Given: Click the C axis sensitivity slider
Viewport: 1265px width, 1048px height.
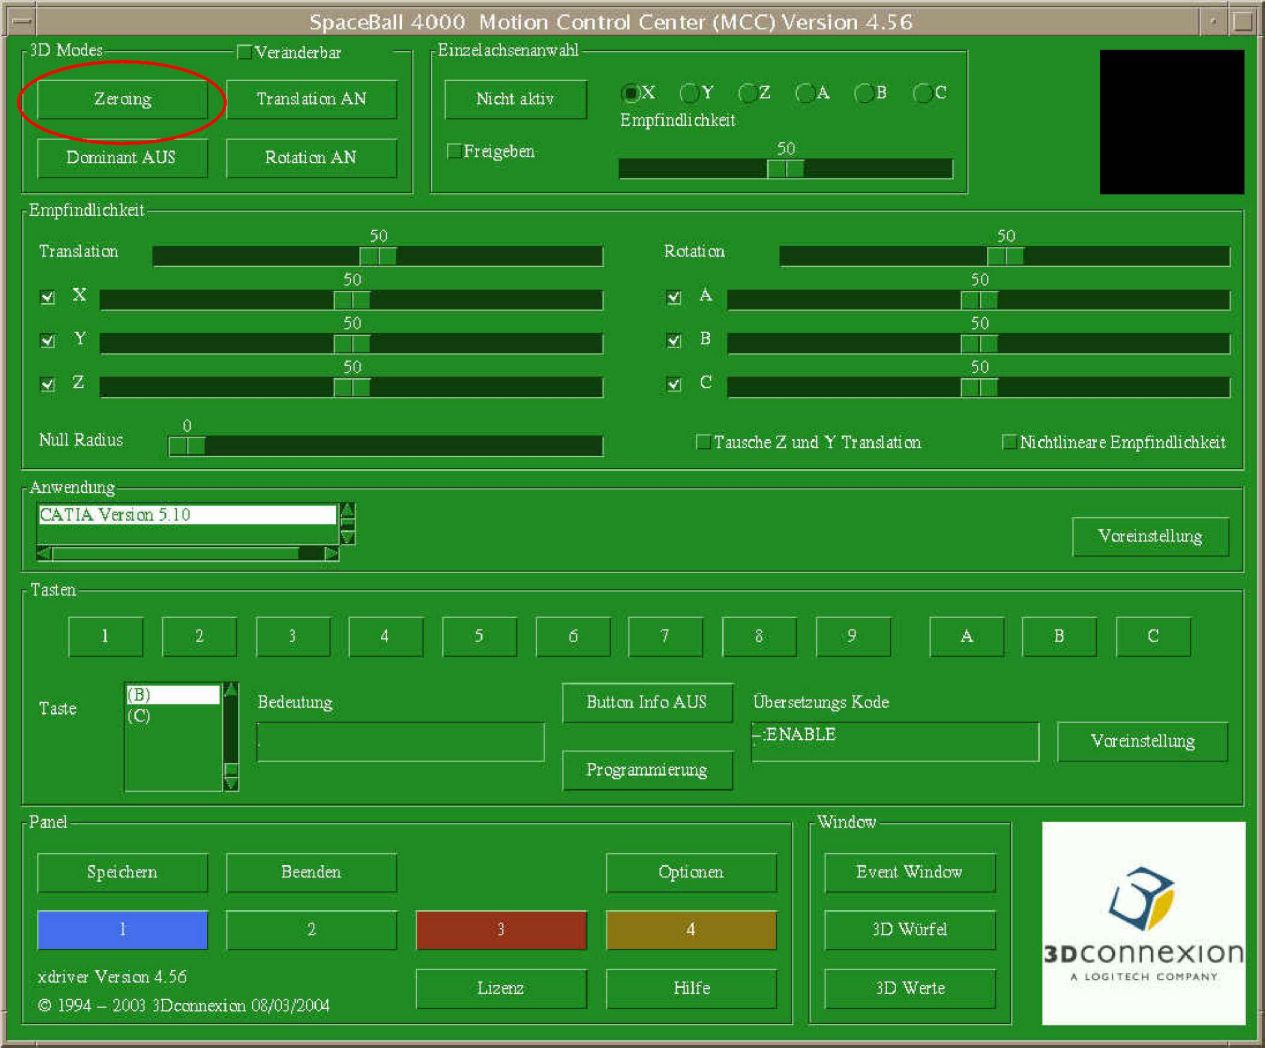Looking at the screenshot, I should (979, 387).
